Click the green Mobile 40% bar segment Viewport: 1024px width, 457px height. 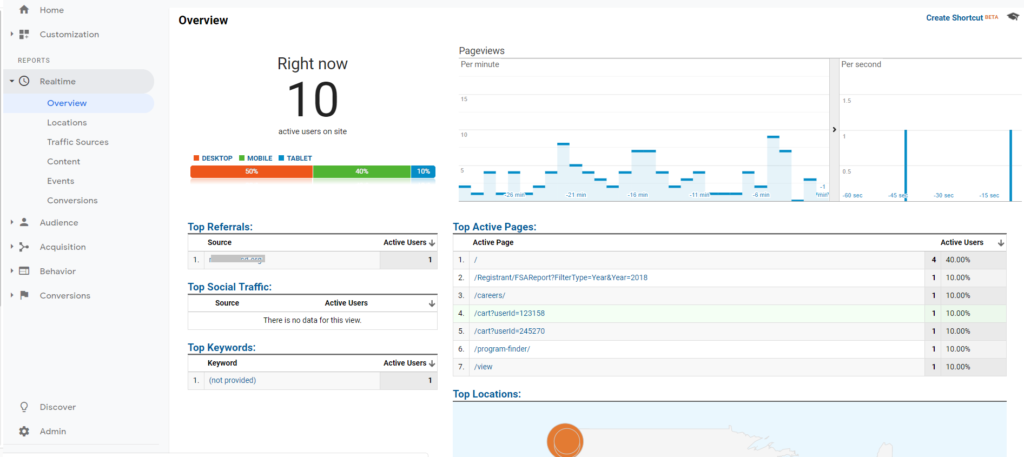[362, 172]
